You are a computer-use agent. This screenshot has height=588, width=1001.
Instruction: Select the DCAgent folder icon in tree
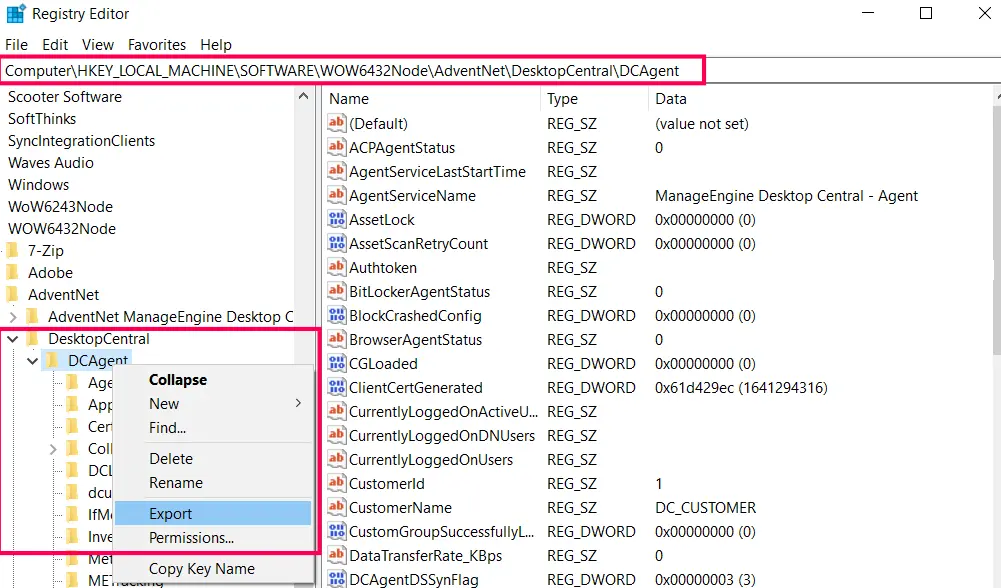(52, 360)
